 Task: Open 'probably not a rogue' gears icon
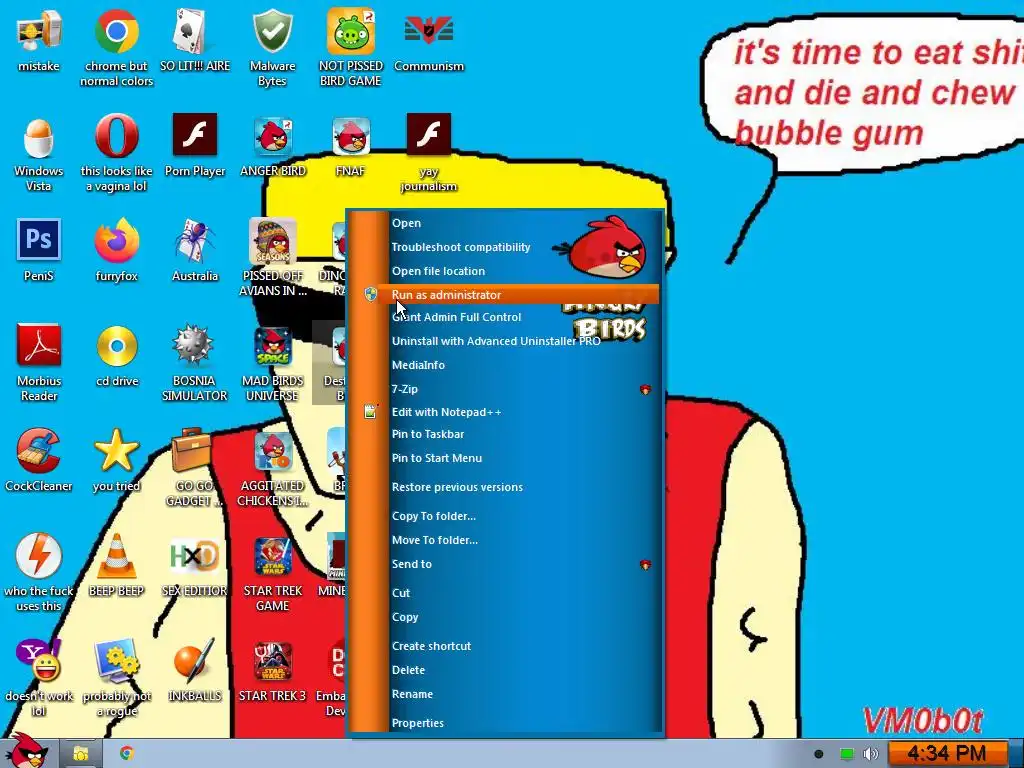[x=116, y=660]
